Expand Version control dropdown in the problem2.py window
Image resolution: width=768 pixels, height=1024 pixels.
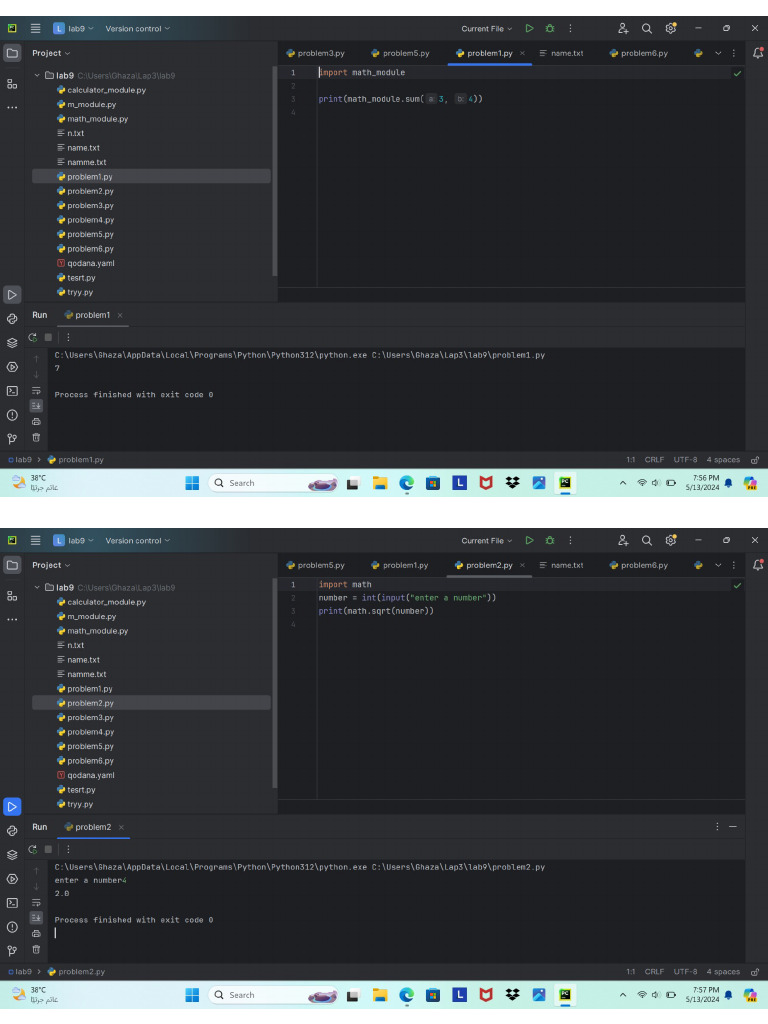click(x=137, y=541)
